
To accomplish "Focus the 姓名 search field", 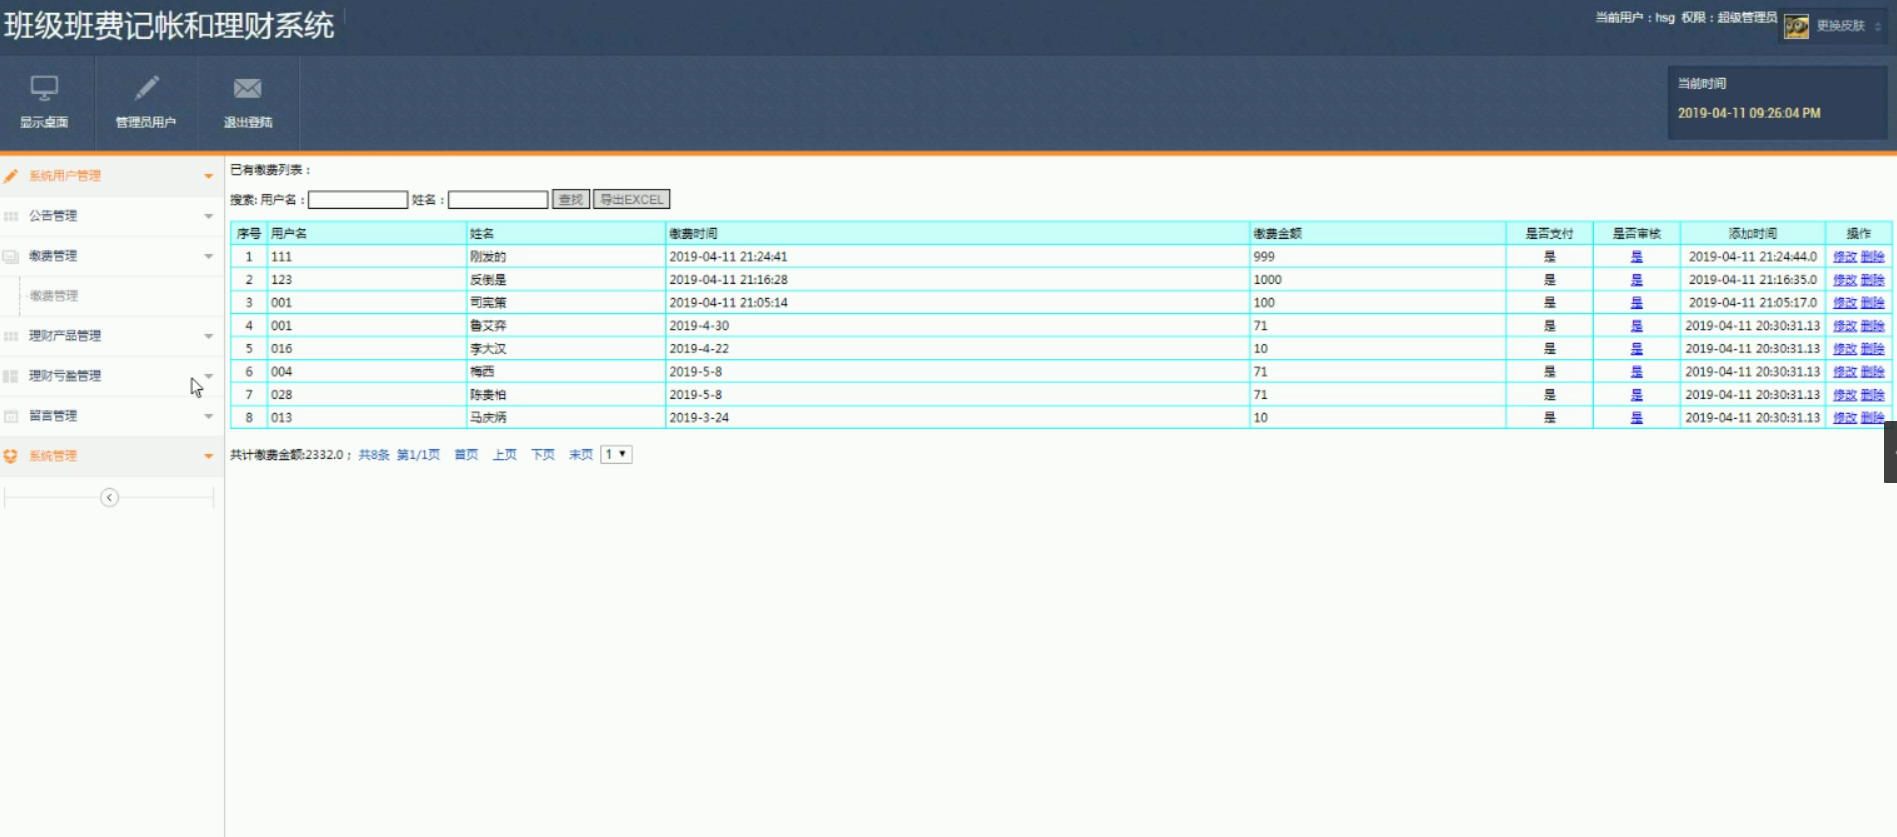I will coord(497,200).
